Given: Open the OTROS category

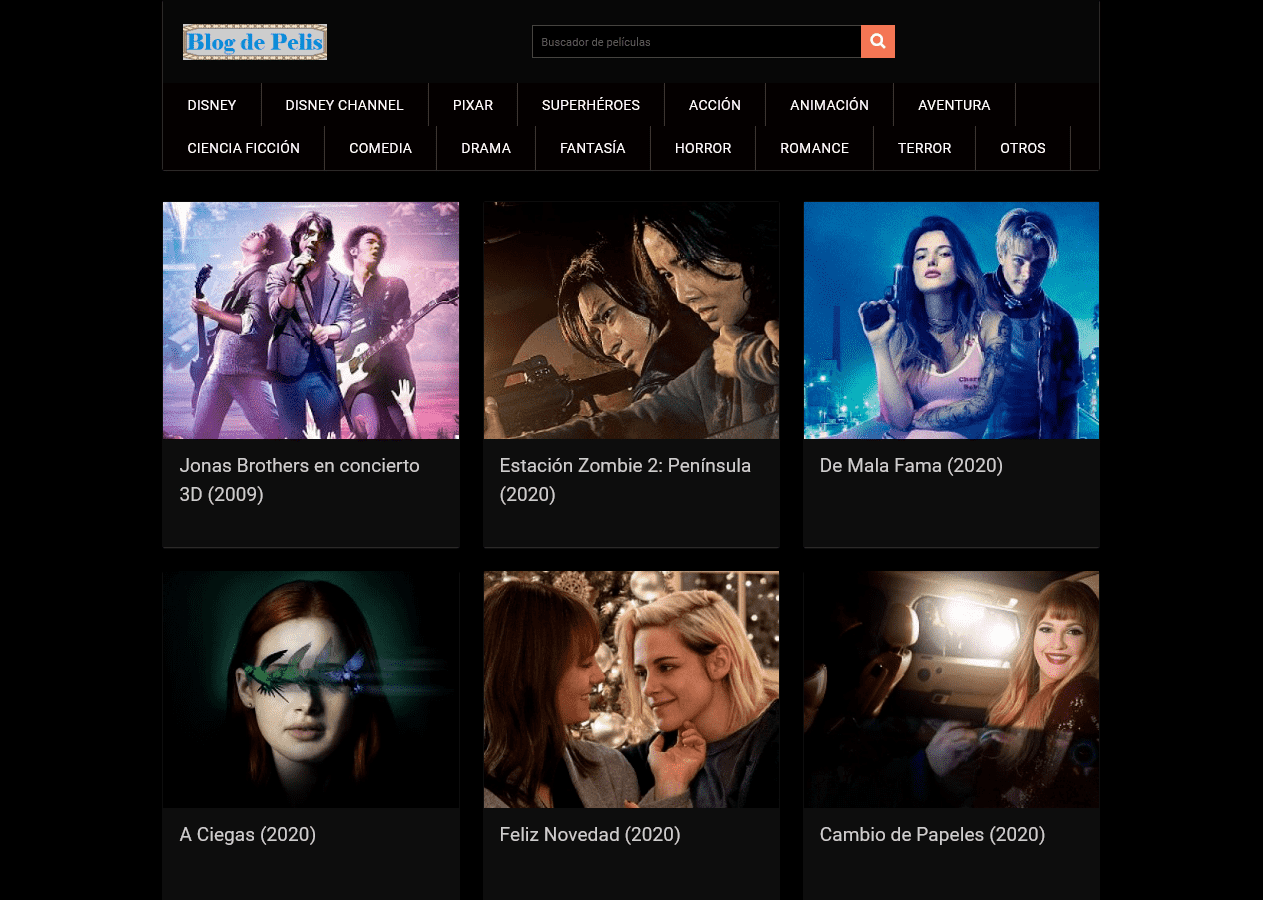Looking at the screenshot, I should click(x=1023, y=148).
